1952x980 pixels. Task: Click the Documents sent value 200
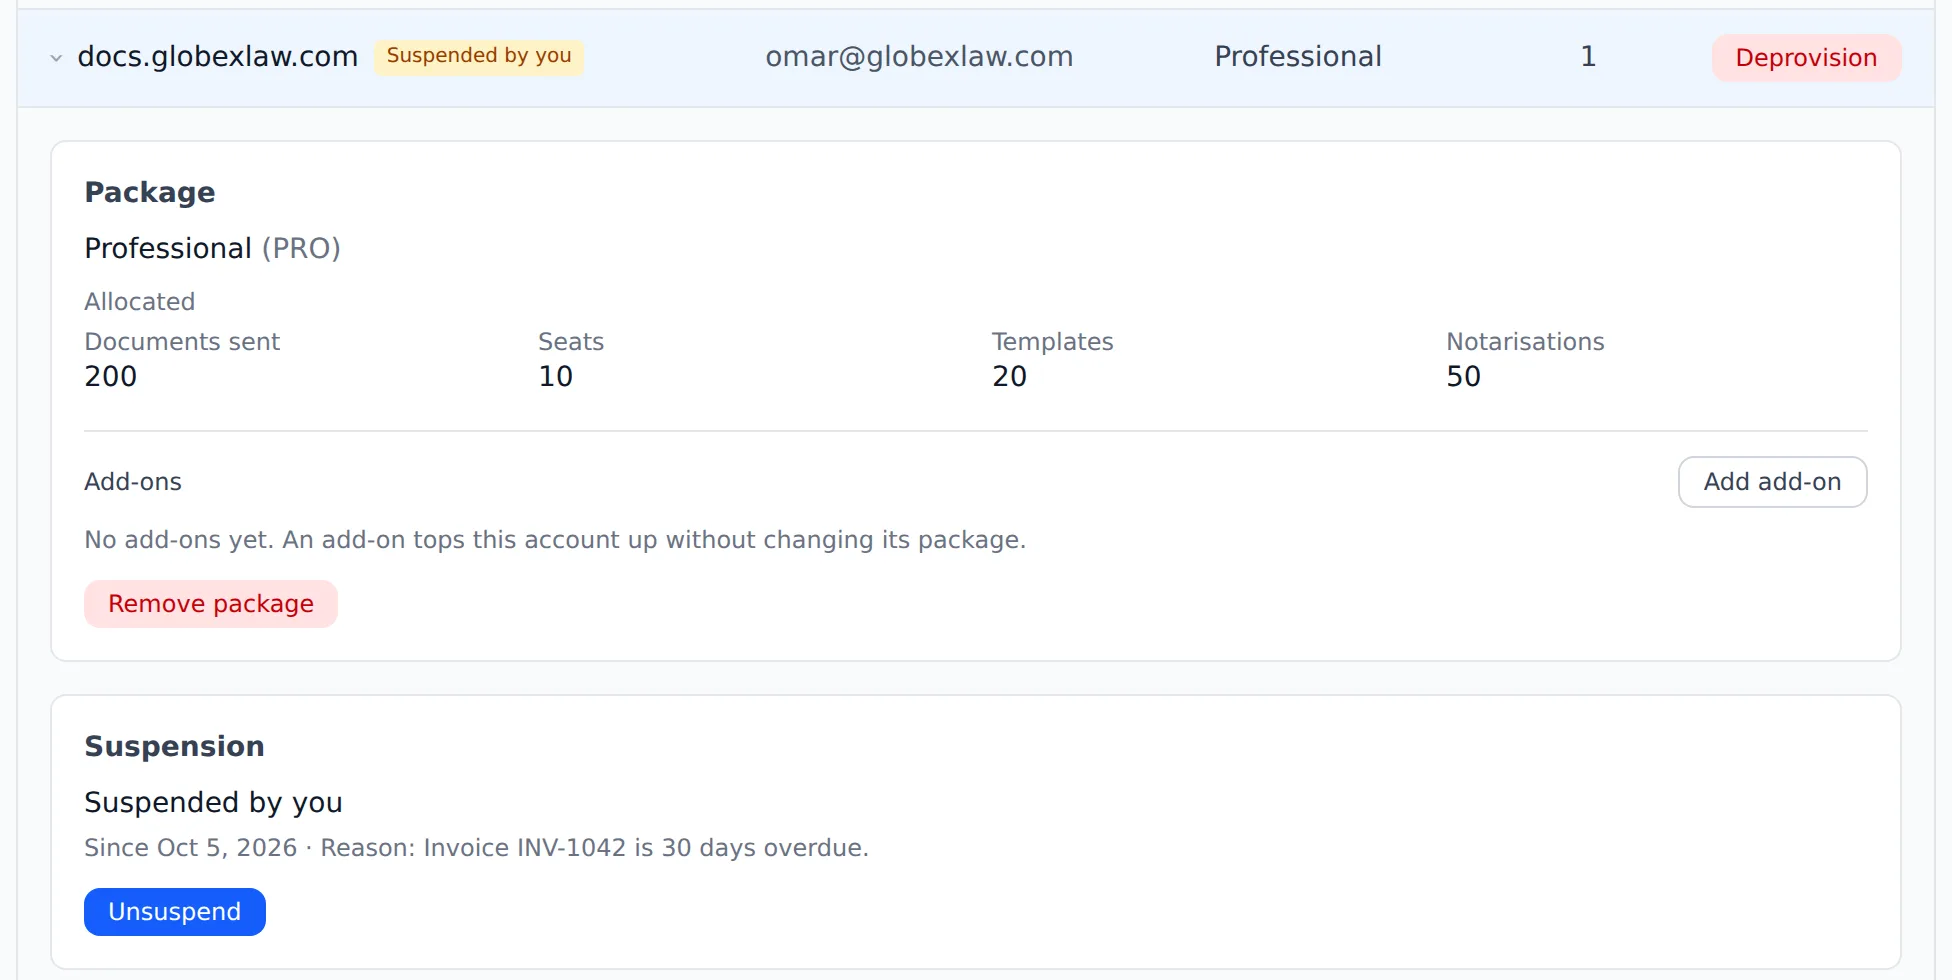pos(111,376)
